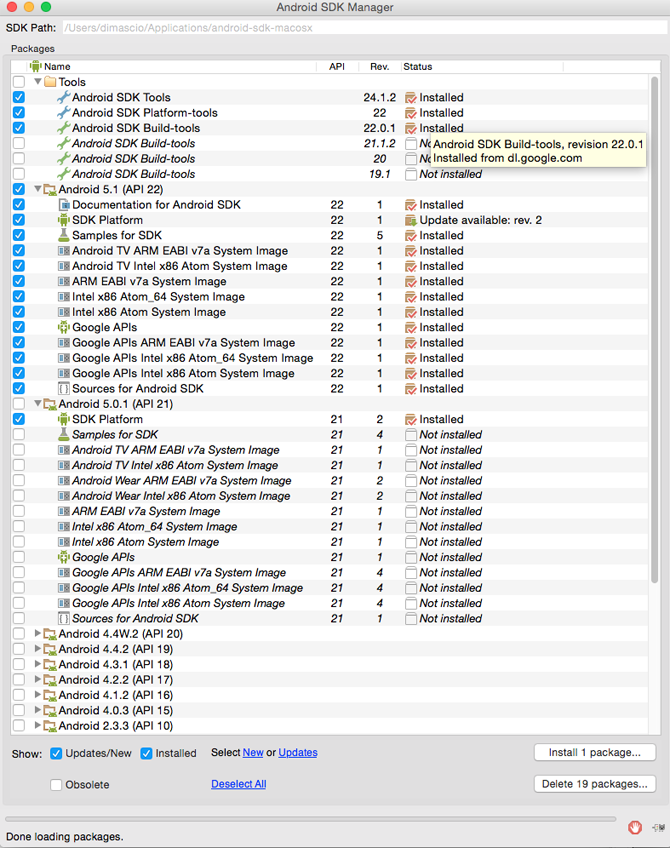The image size is (670, 848).
Task: Click the log icon at bottom-right corner
Action: [x=658, y=827]
